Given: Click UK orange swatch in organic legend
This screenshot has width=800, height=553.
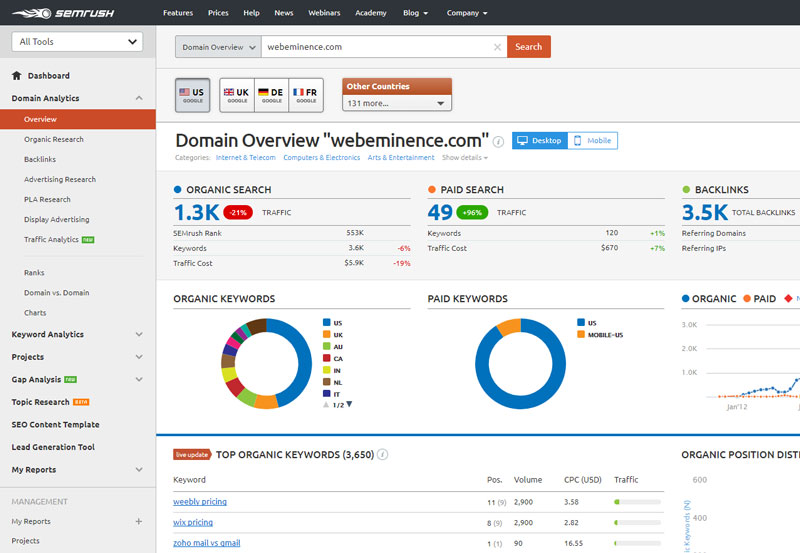Looking at the screenshot, I should [327, 334].
